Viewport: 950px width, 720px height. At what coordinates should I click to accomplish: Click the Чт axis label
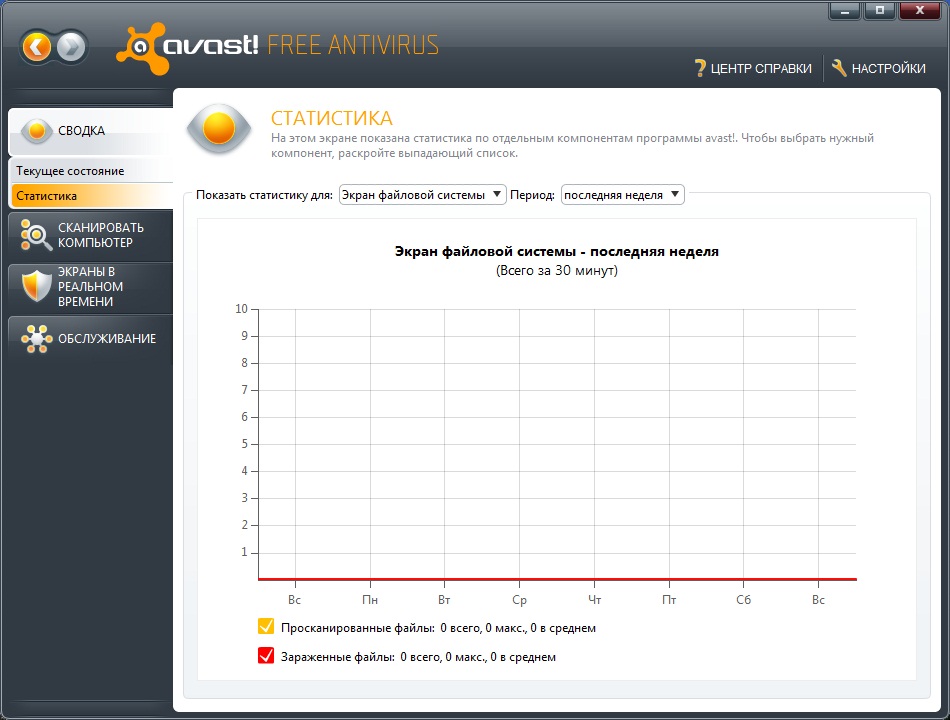pos(594,600)
